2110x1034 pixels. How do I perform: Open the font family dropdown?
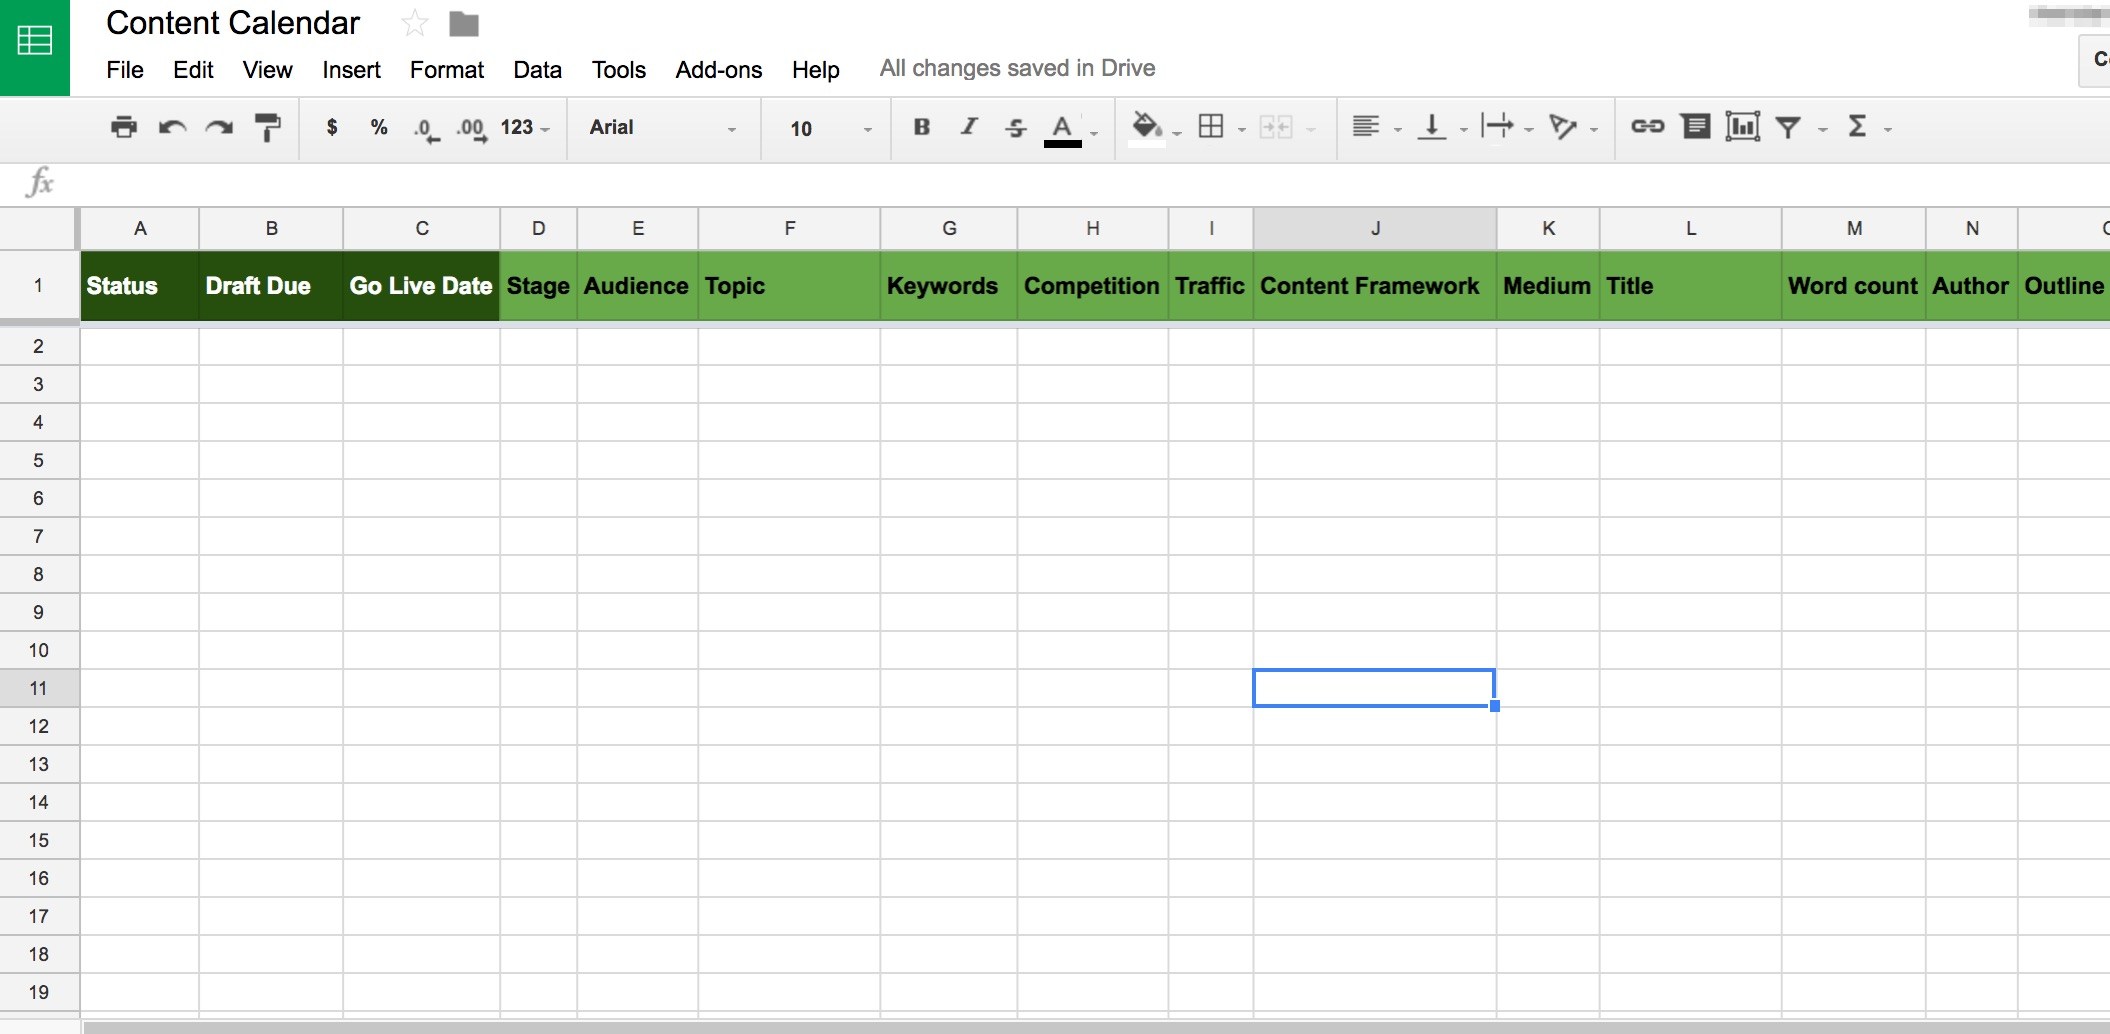pos(663,128)
